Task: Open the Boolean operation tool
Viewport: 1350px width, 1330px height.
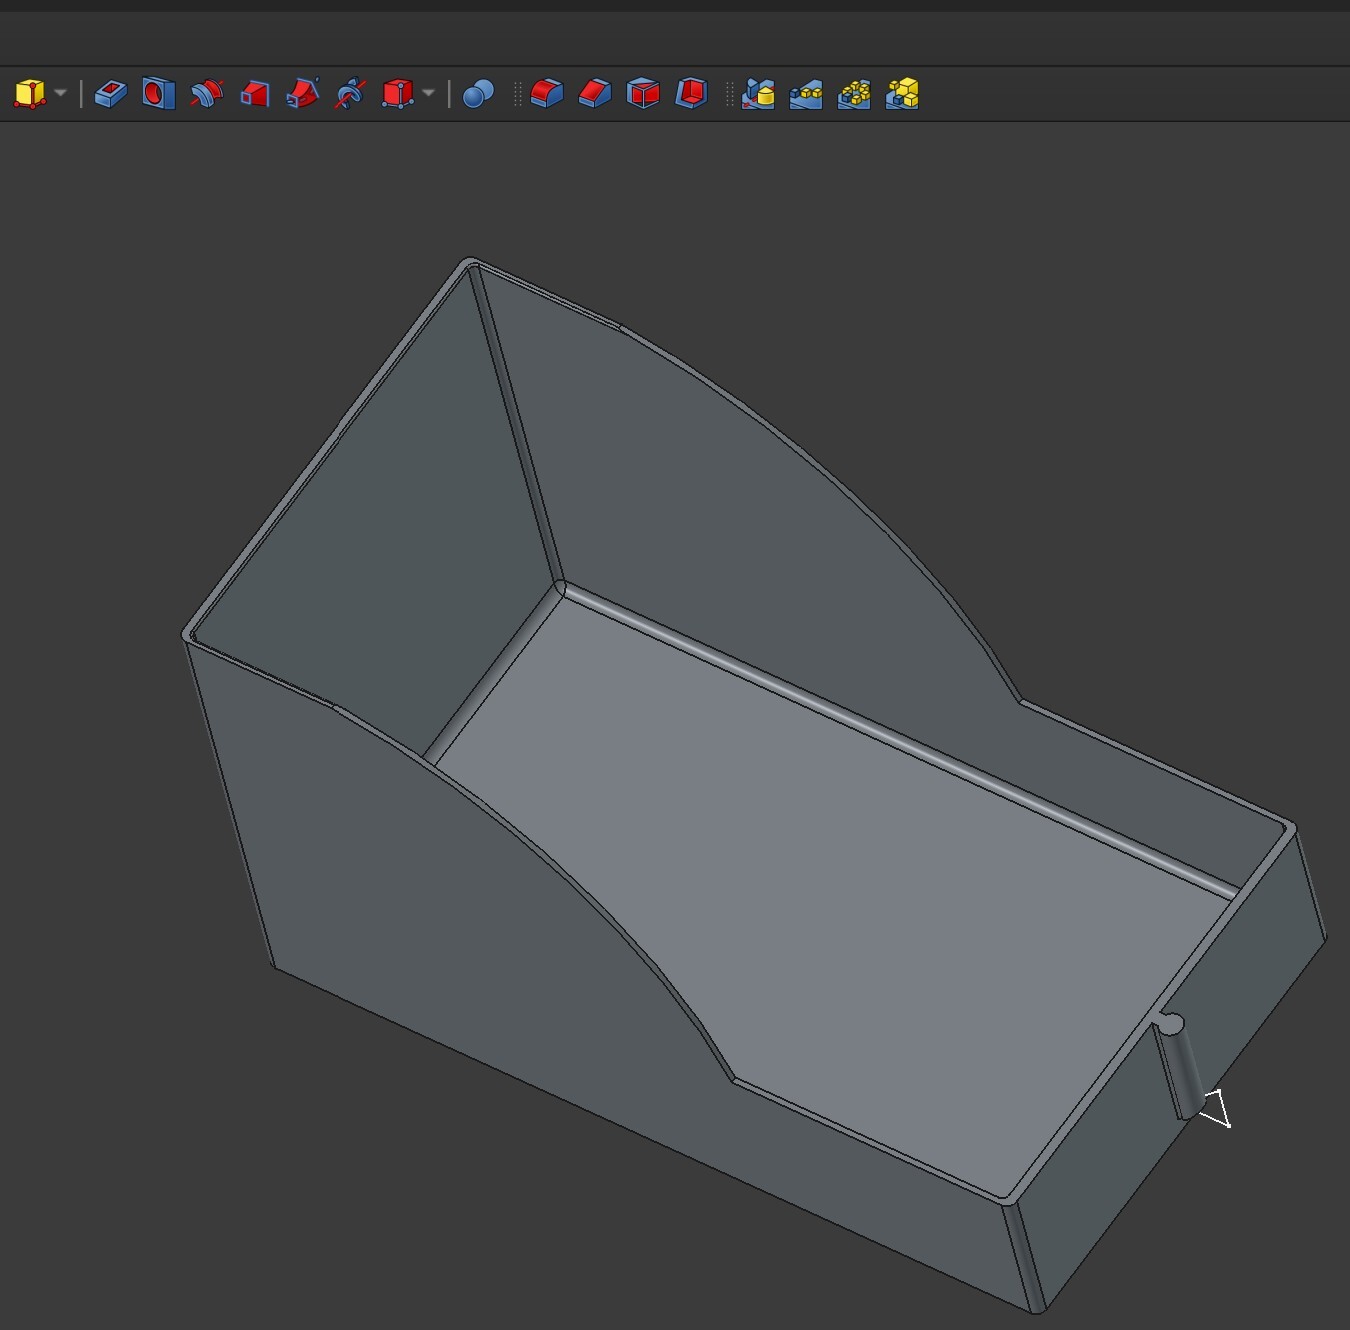Action: [x=478, y=94]
